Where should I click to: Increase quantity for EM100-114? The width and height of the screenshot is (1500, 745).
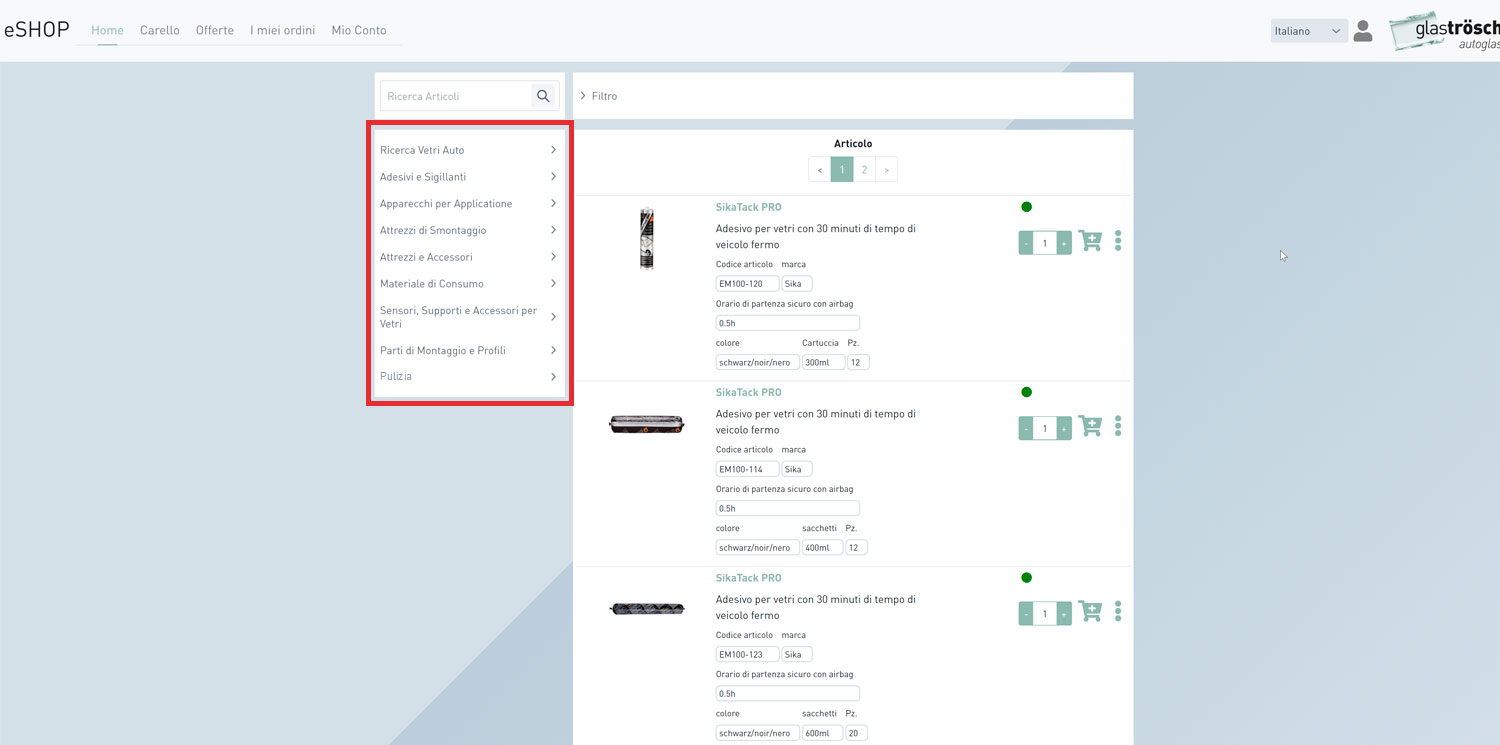tap(1064, 428)
